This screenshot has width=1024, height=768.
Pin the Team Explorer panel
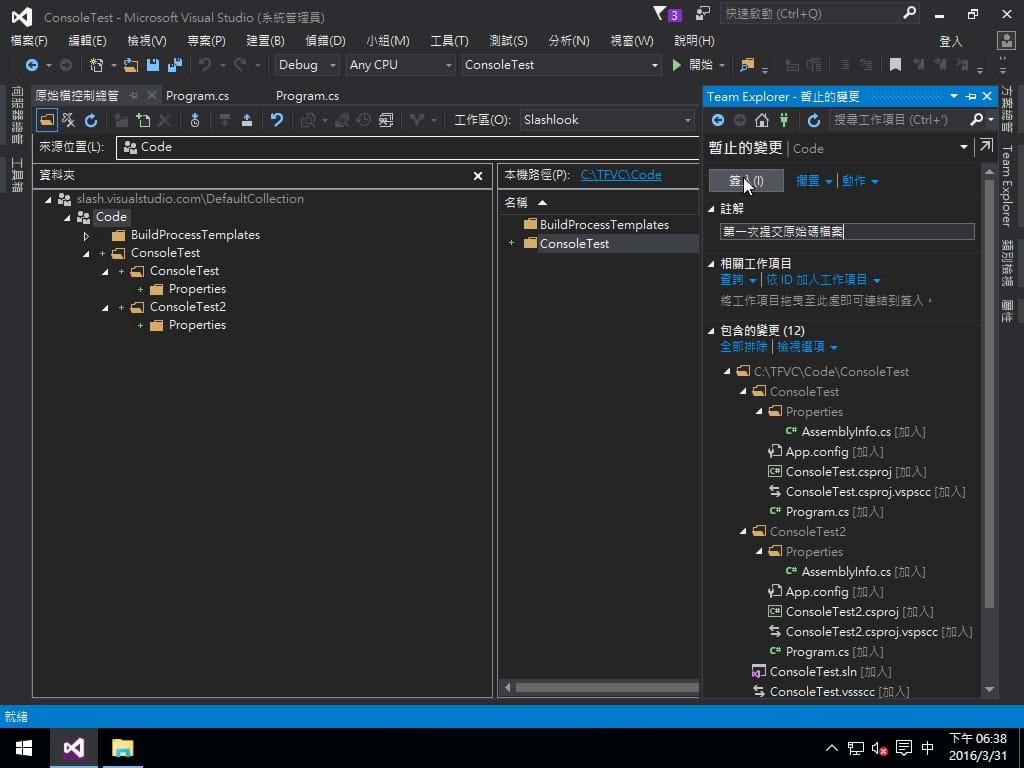[971, 97]
